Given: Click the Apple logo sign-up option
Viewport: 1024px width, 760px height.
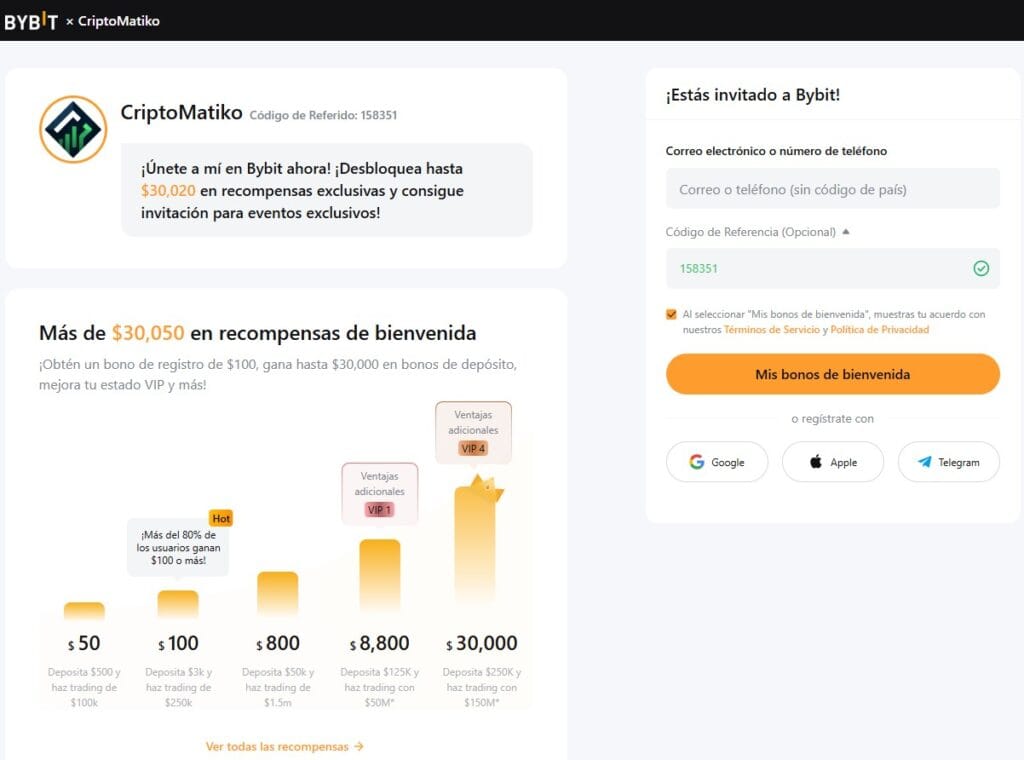Looking at the screenshot, I should coord(816,462).
